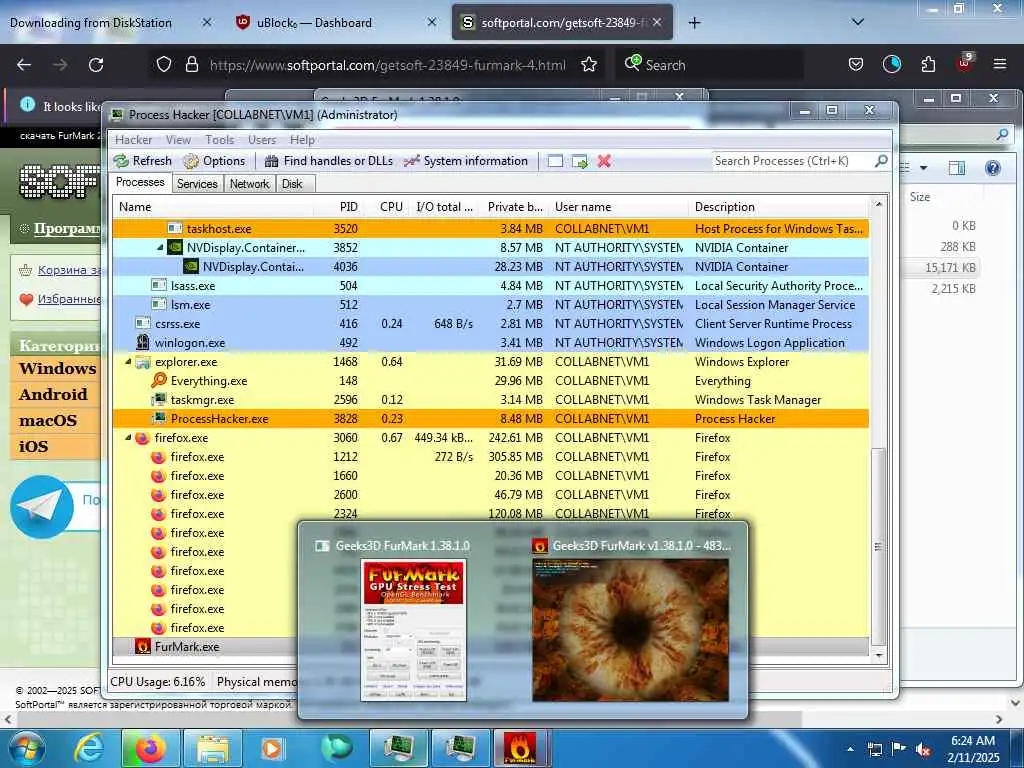This screenshot has width=1024, height=768.
Task: Sort by the Name column header
Action: [x=214, y=206]
